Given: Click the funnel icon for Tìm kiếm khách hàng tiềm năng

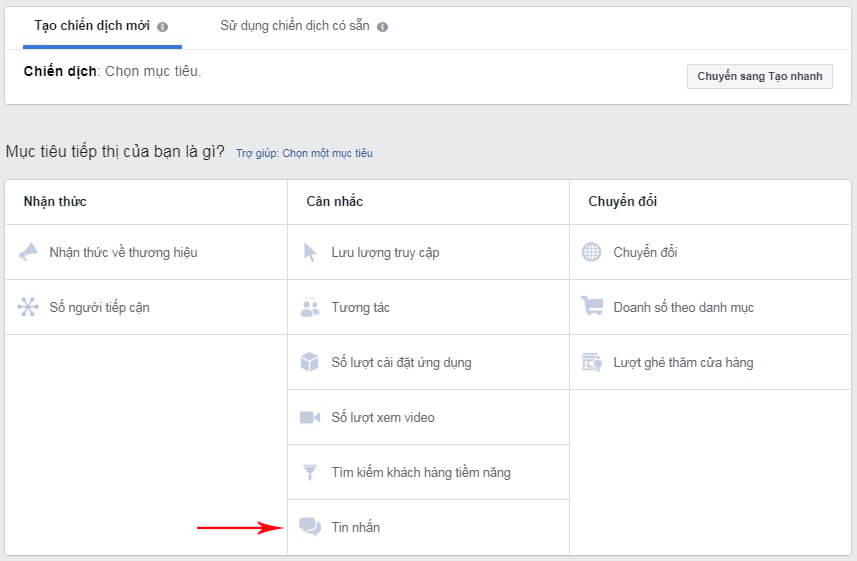Looking at the screenshot, I should point(309,472).
